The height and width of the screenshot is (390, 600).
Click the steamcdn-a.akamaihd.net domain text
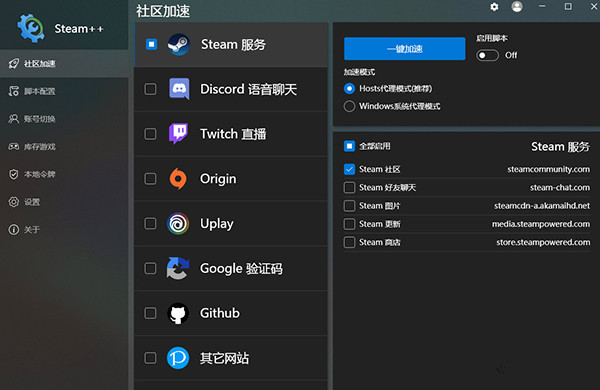pos(542,206)
